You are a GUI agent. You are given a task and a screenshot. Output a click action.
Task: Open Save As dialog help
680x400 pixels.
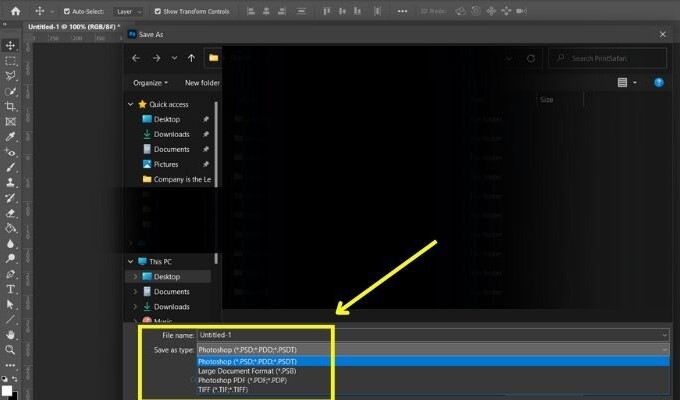click(x=658, y=82)
